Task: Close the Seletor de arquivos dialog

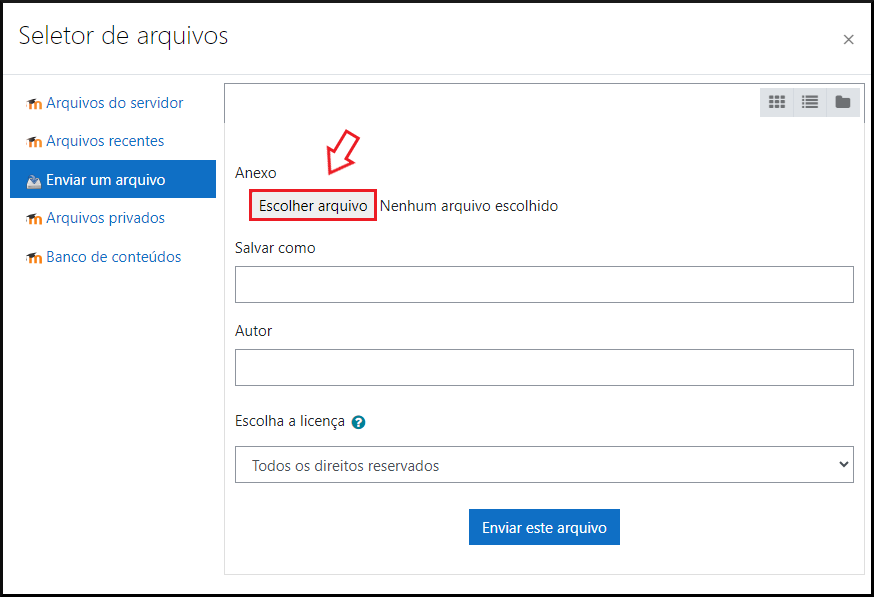Action: point(848,40)
